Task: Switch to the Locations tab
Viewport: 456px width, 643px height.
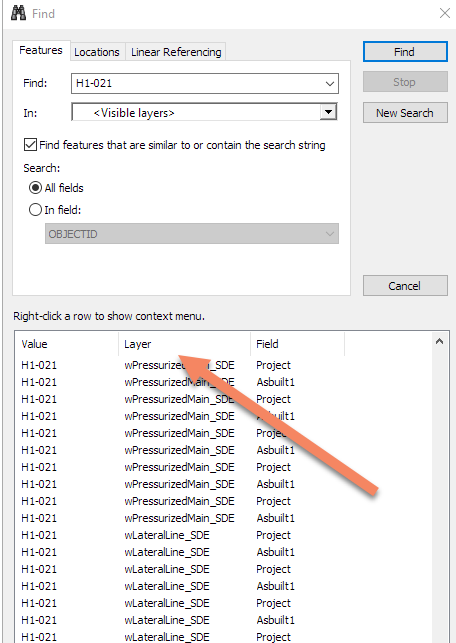Action: [x=97, y=52]
